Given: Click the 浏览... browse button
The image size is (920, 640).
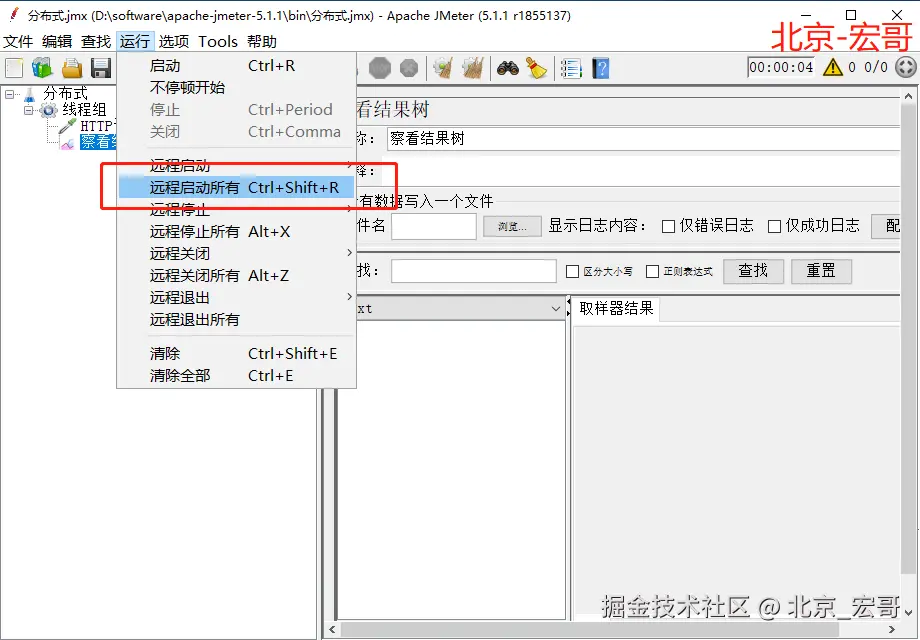Looking at the screenshot, I should tap(512, 226).
